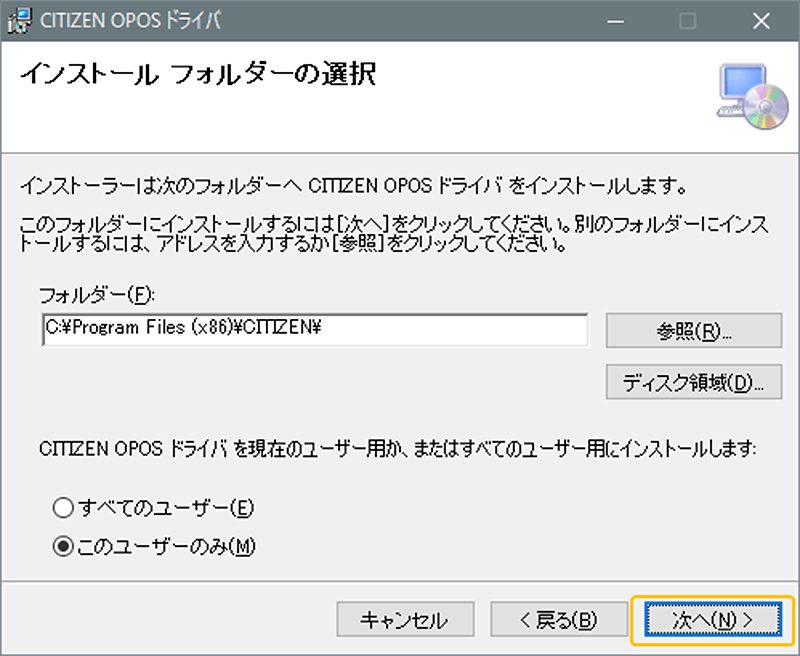Click into the folder path input field
This screenshot has width=800, height=656.
coord(314,330)
